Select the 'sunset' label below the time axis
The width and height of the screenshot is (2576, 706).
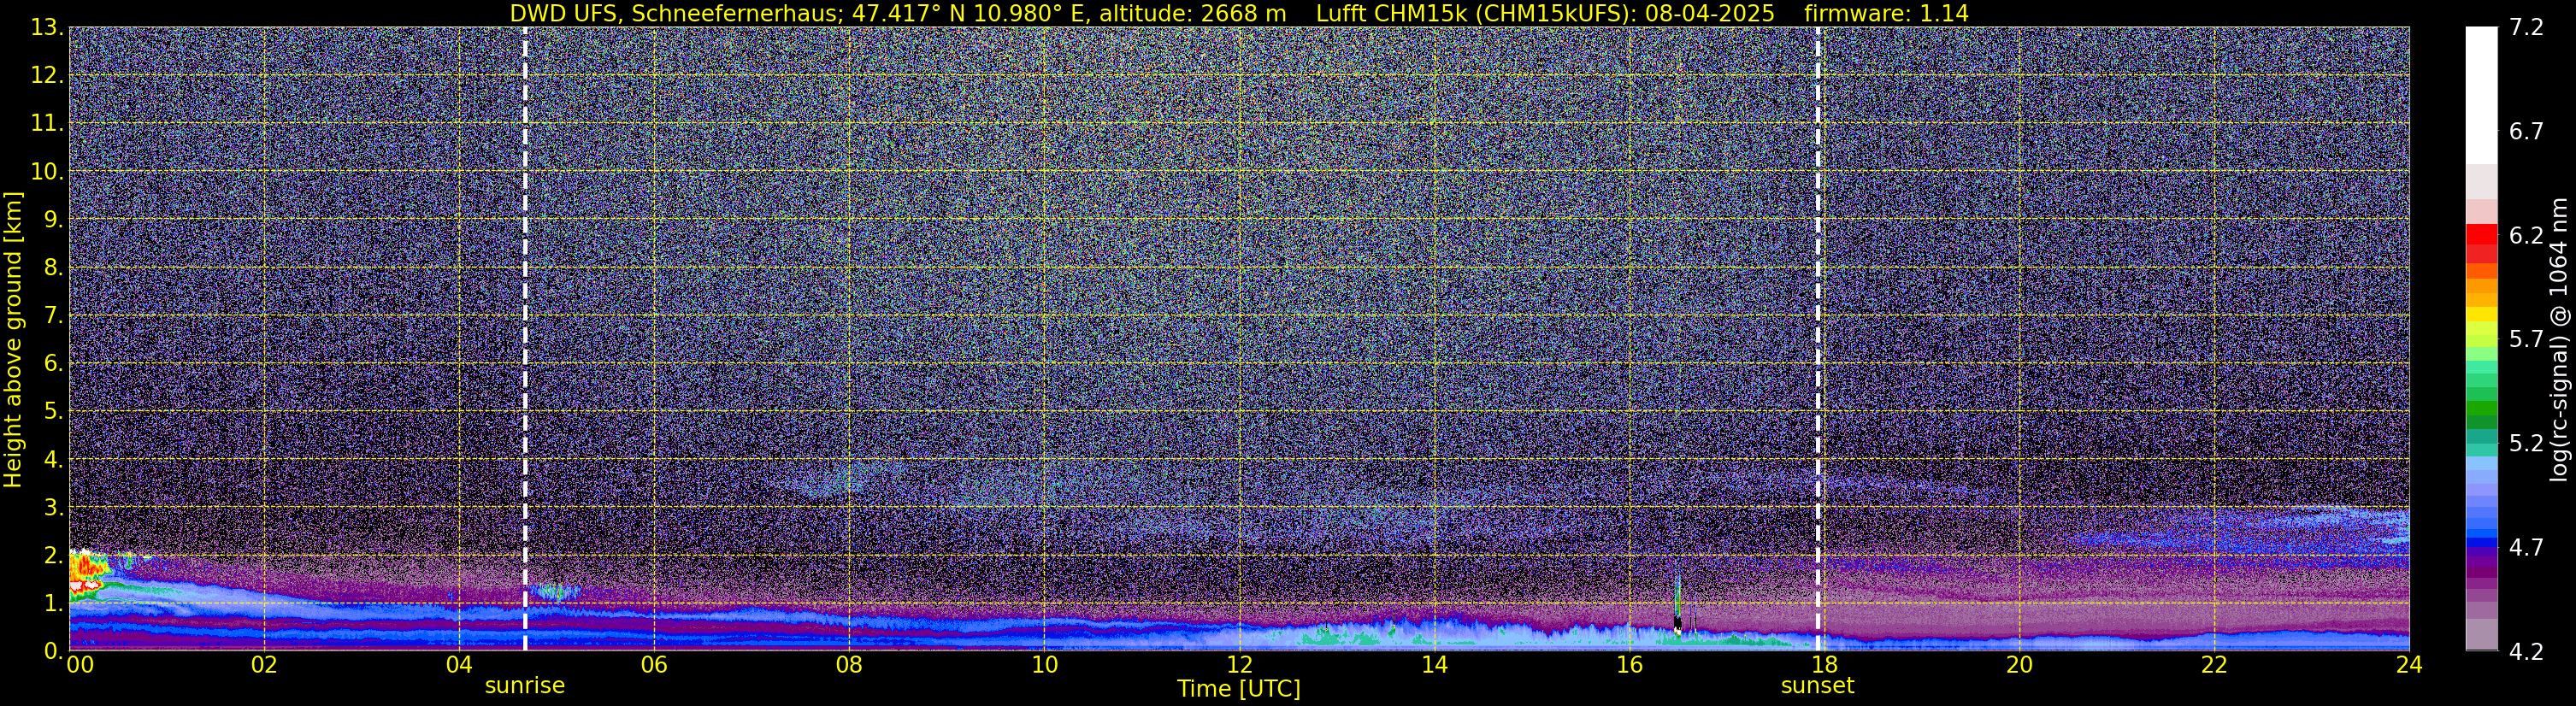coord(1817,686)
